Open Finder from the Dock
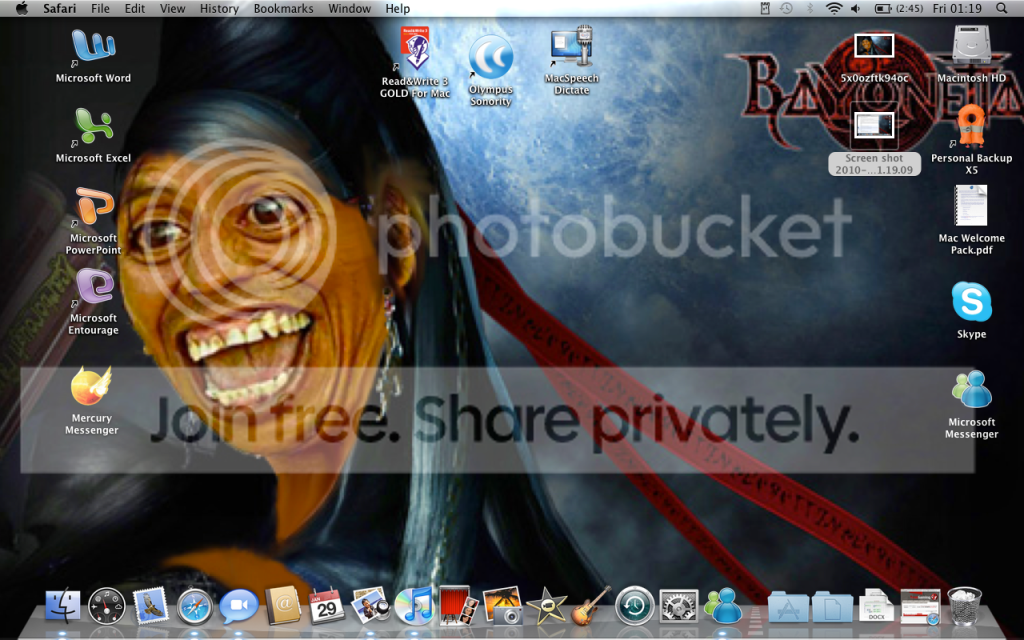Viewport: 1024px width, 640px height. point(63,606)
